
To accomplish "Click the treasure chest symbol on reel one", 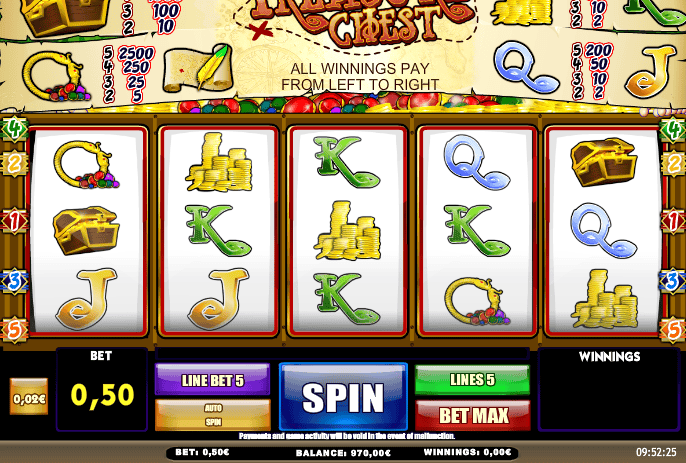I will point(86,231).
